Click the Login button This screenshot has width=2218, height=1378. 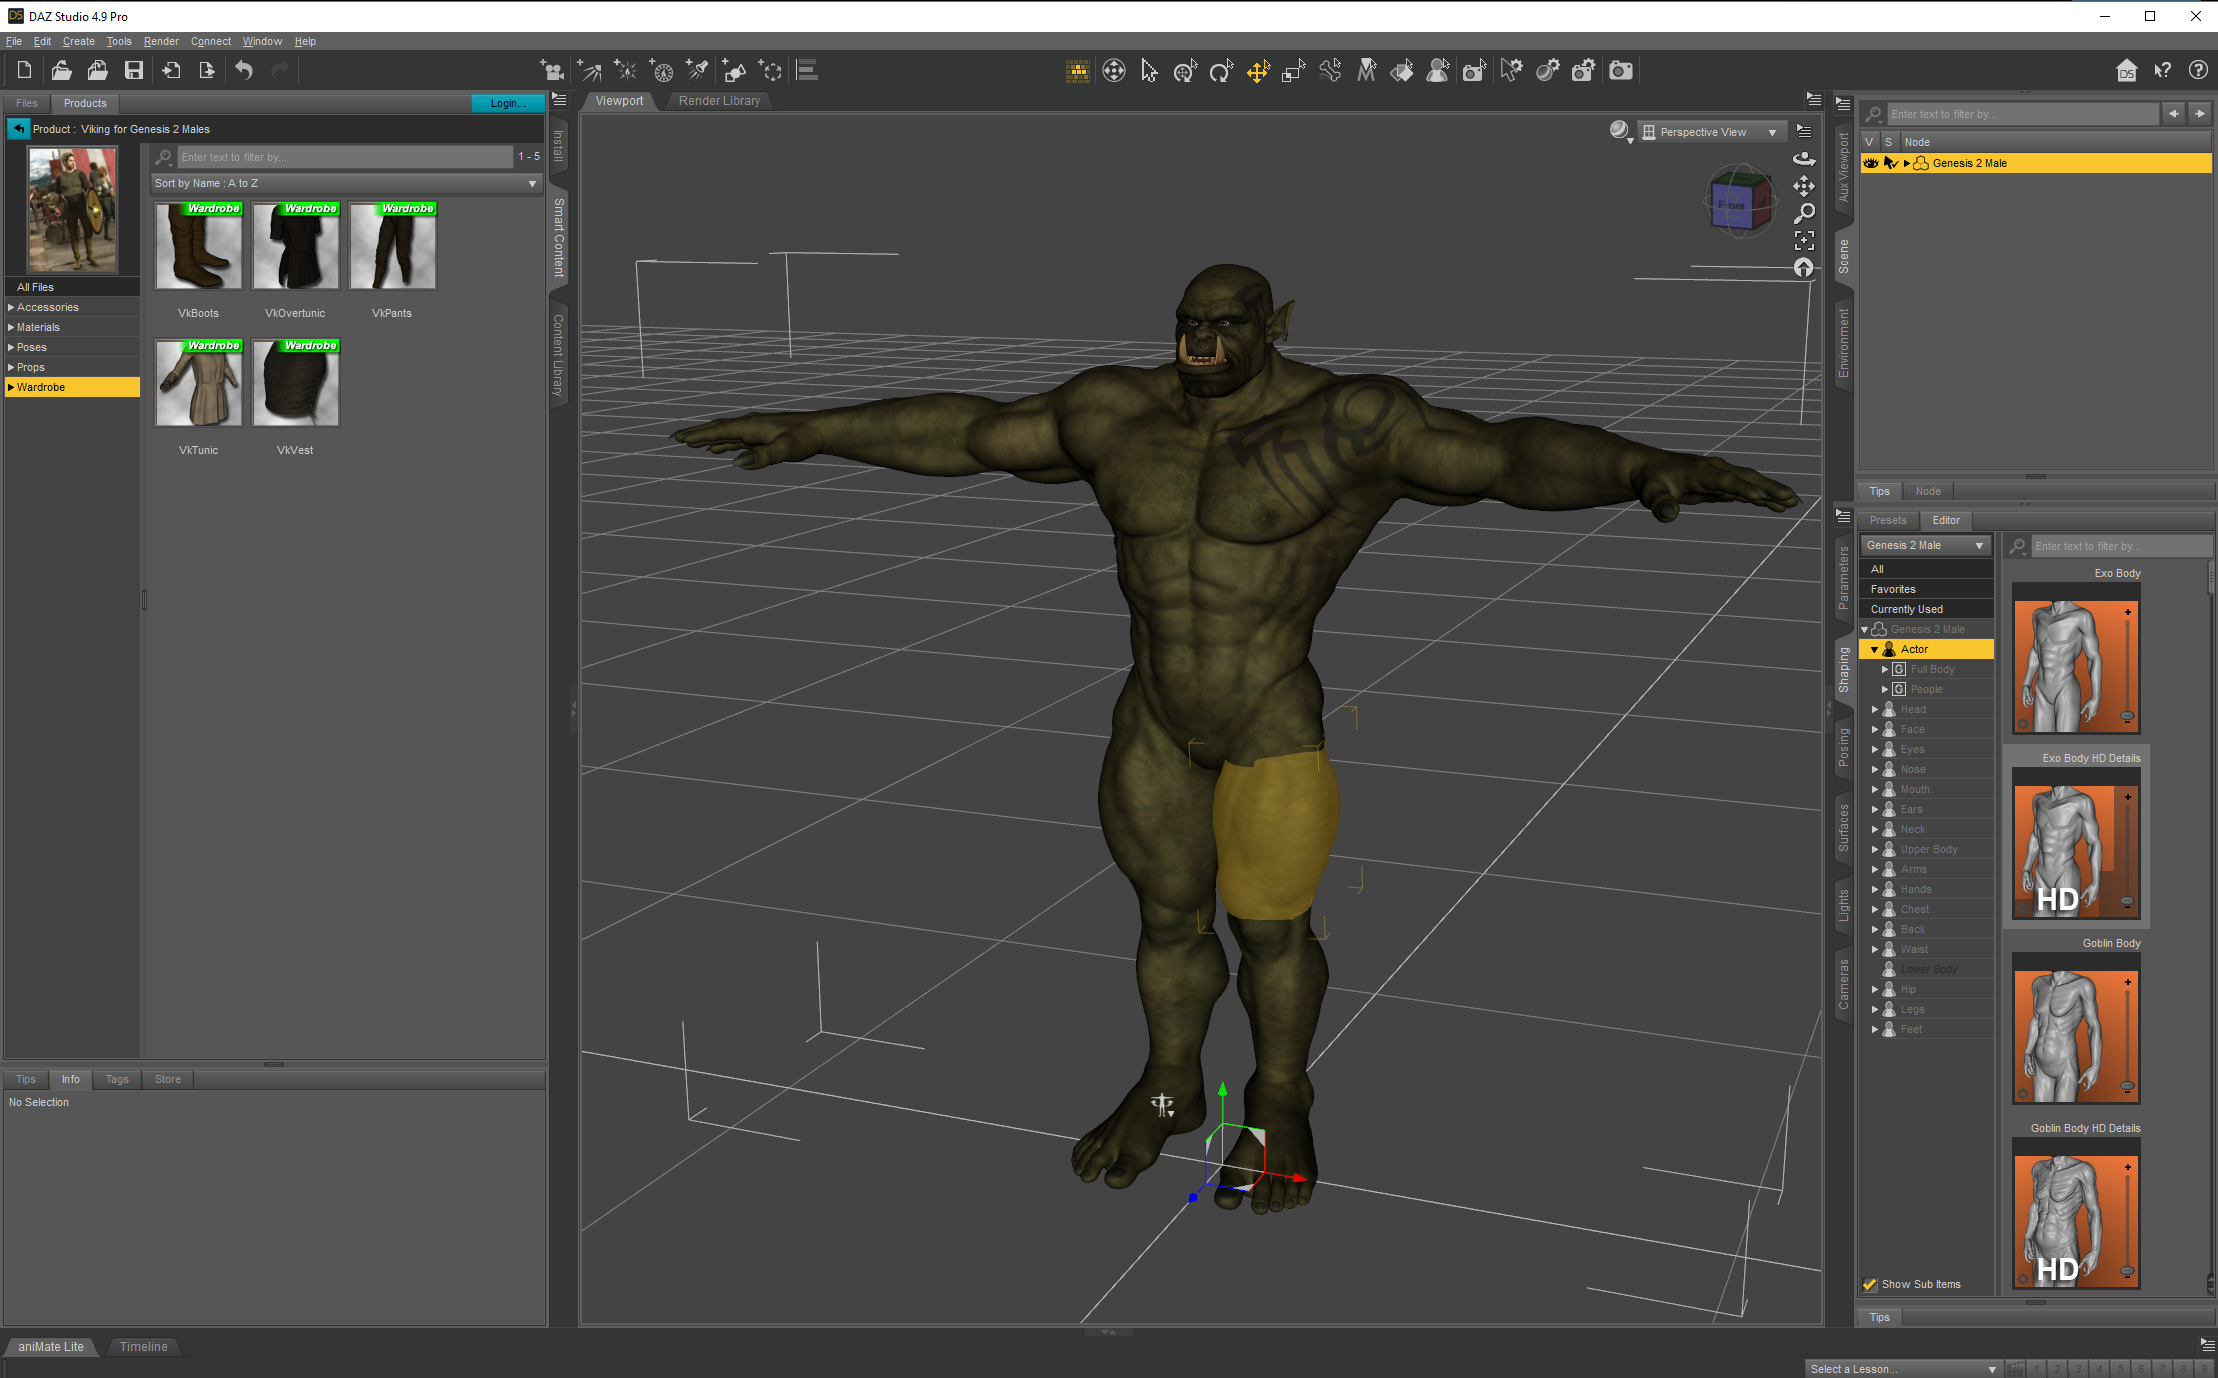point(508,103)
